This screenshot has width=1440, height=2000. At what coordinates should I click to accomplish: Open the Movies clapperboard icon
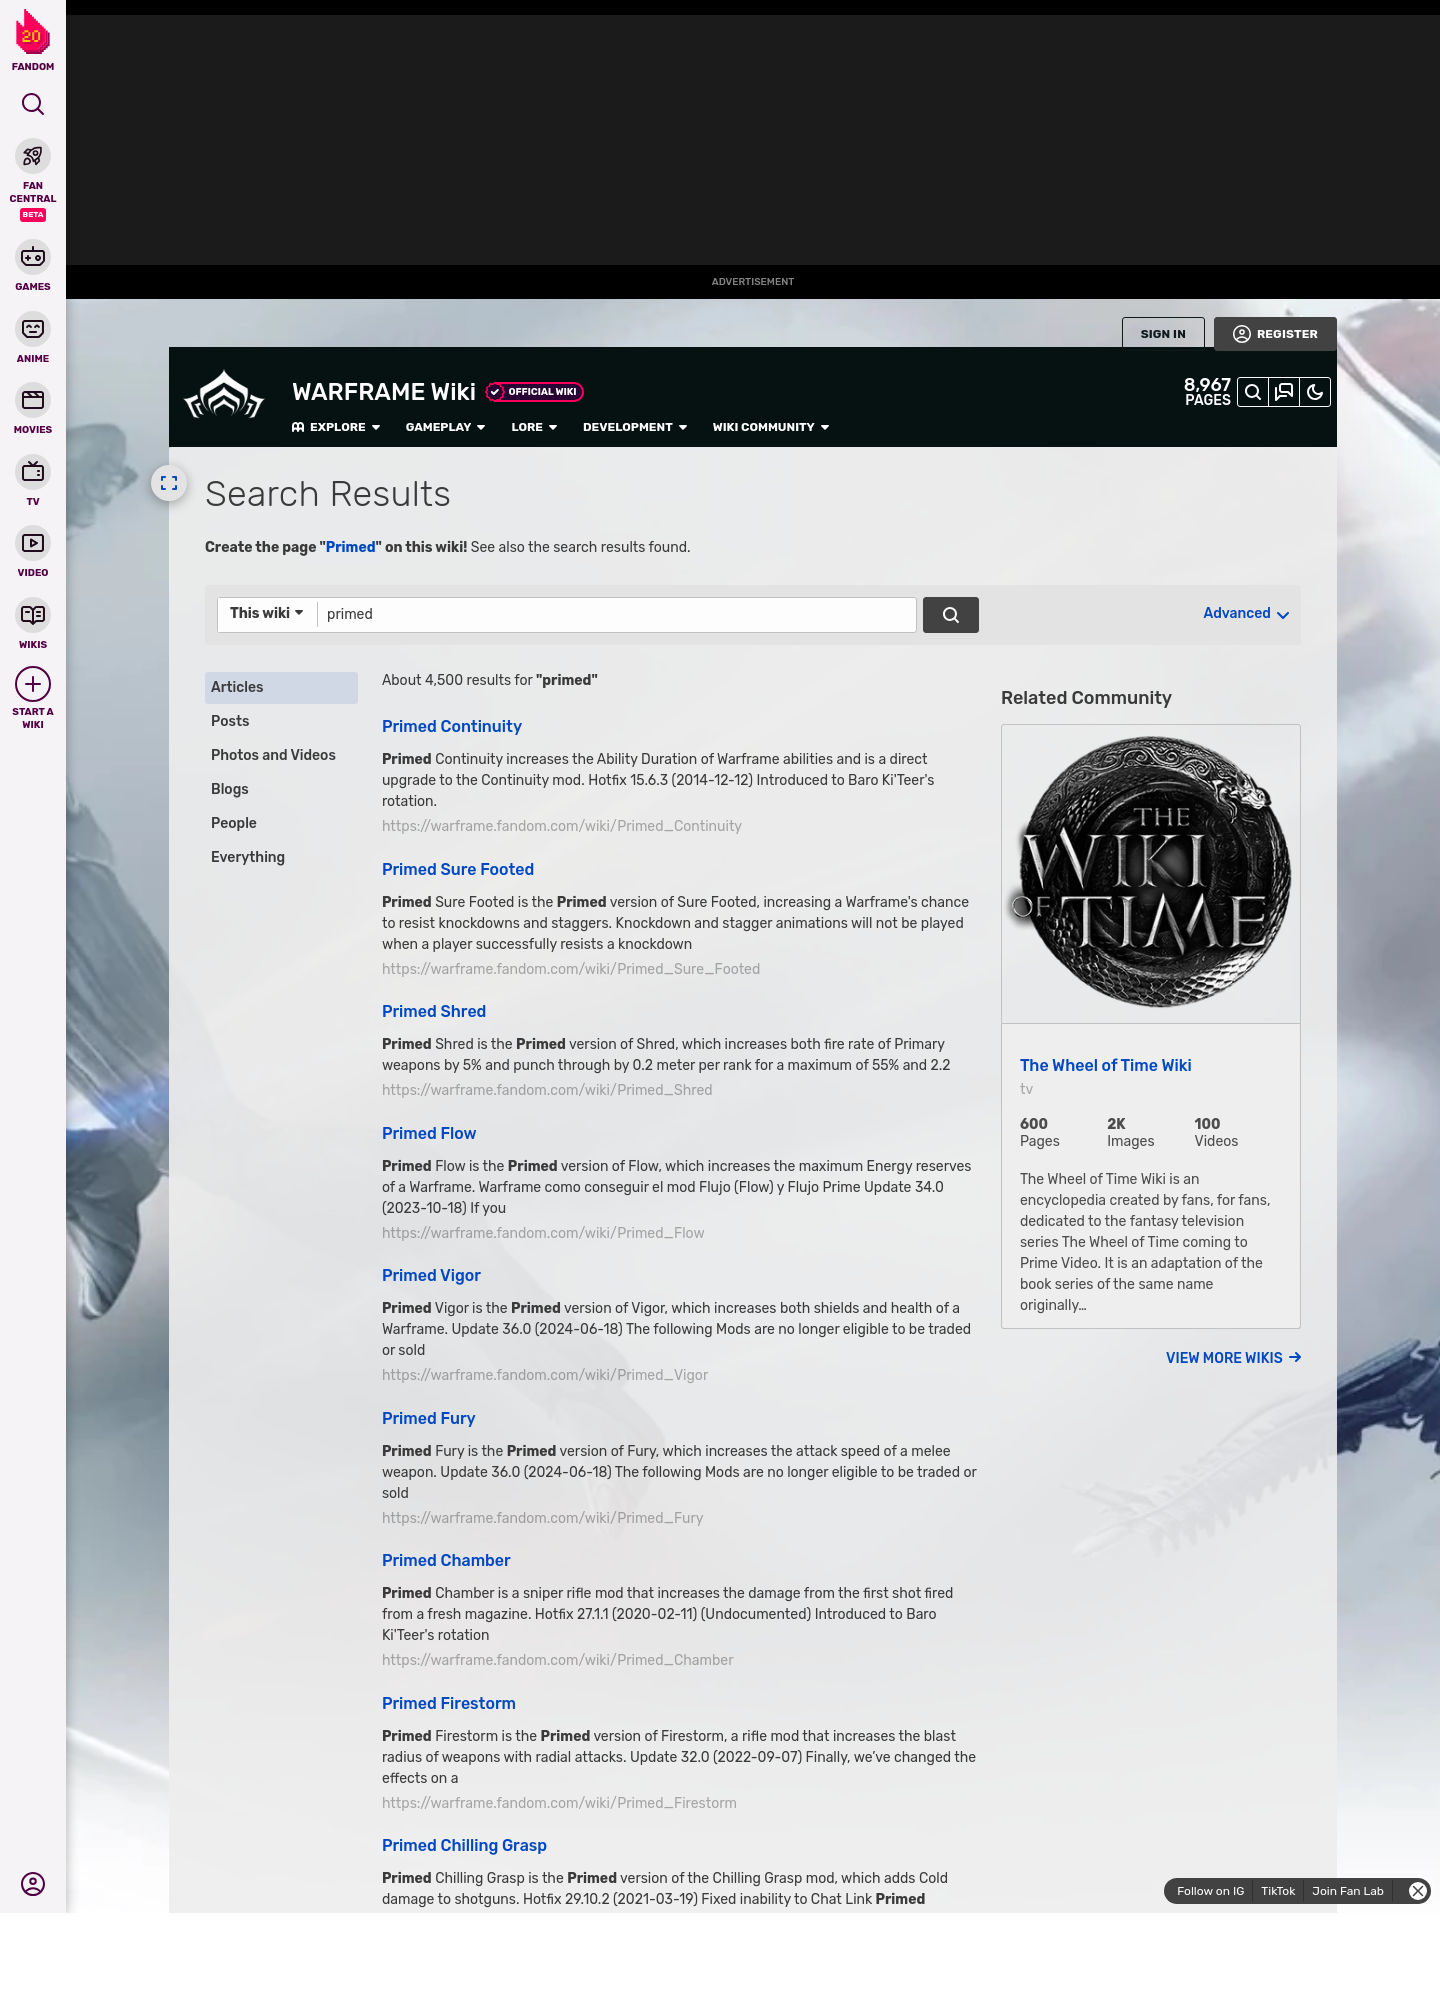point(33,400)
